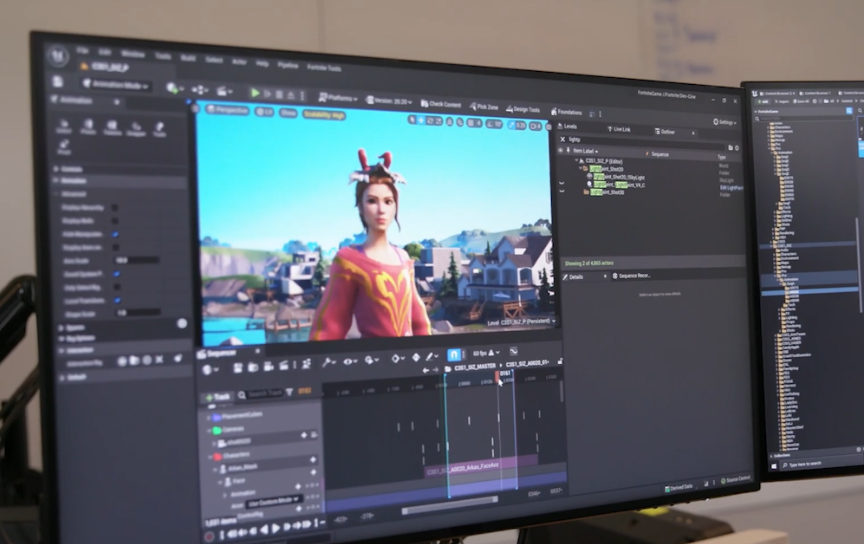Toggle the Local Transforms checked checkbox
Image resolution: width=864 pixels, height=544 pixels.
pos(117,300)
